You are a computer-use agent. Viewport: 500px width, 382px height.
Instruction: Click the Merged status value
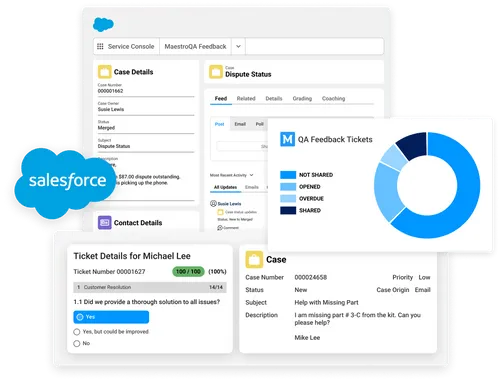click(106, 128)
